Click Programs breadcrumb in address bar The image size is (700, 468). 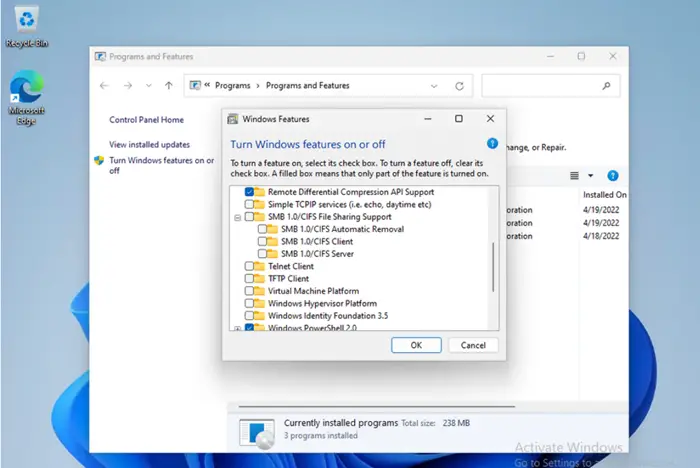(233, 85)
